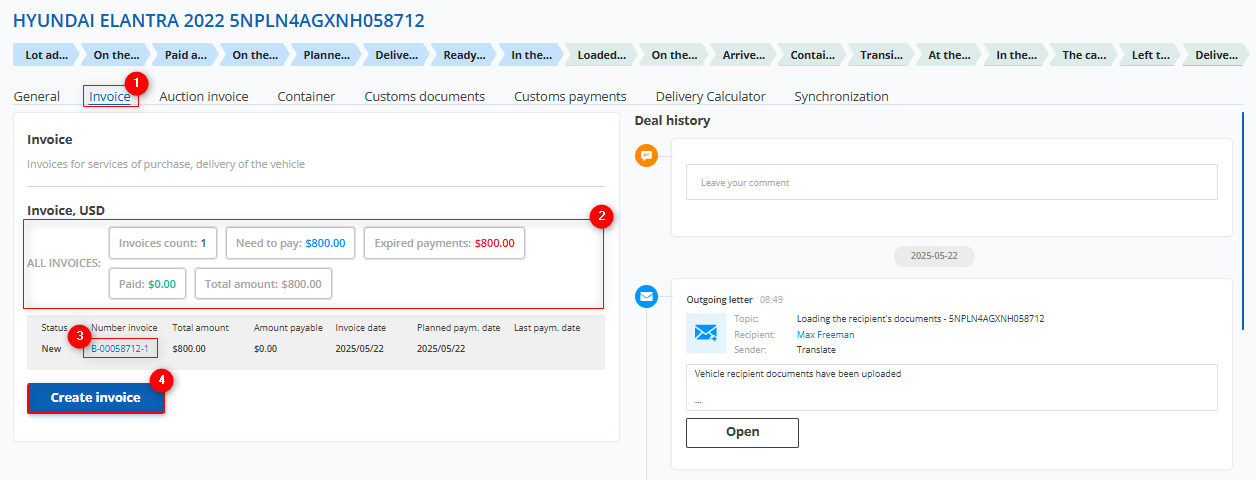Screen dimensions: 1256x480
Task: Switch to the Invoice tab
Action: point(110,97)
